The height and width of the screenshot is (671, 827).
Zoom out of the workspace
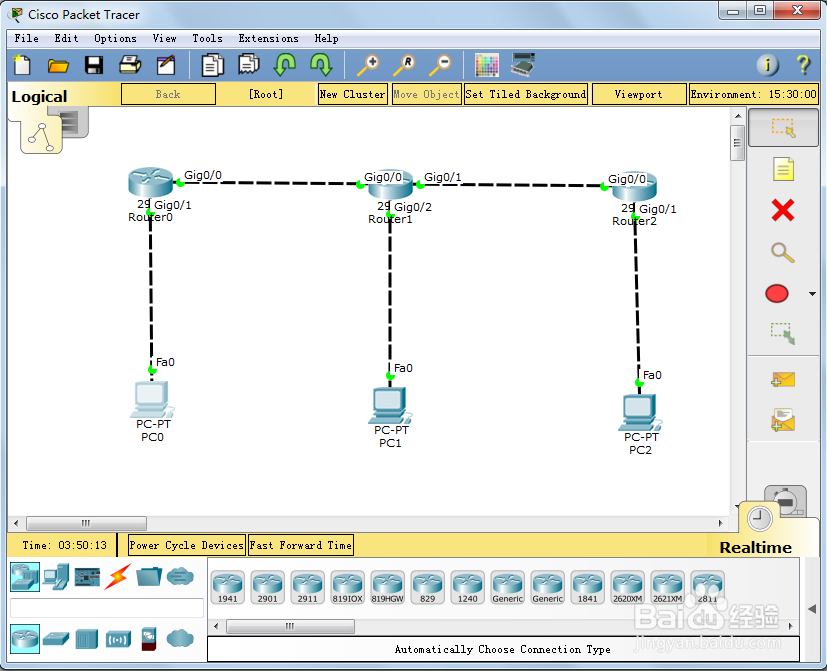440,65
